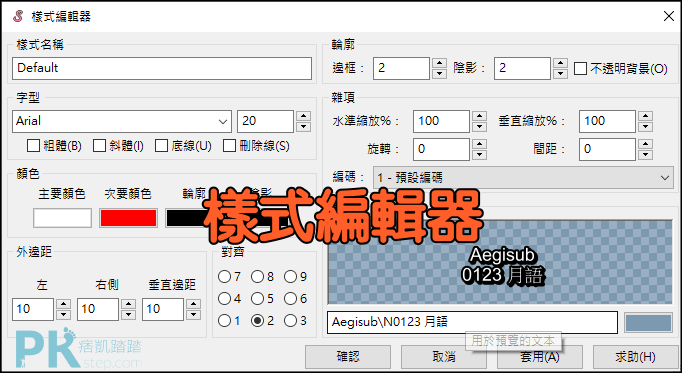Edit the 樣式名稱 field containing Default
This screenshot has height=373, width=682.
[x=162, y=68]
